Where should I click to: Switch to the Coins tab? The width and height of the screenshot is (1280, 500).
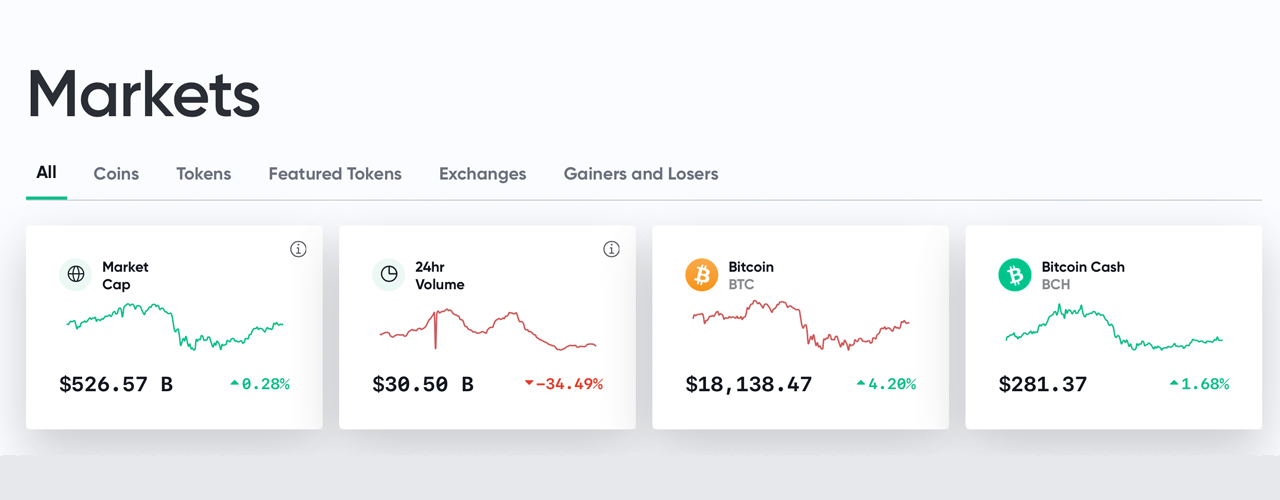116,174
